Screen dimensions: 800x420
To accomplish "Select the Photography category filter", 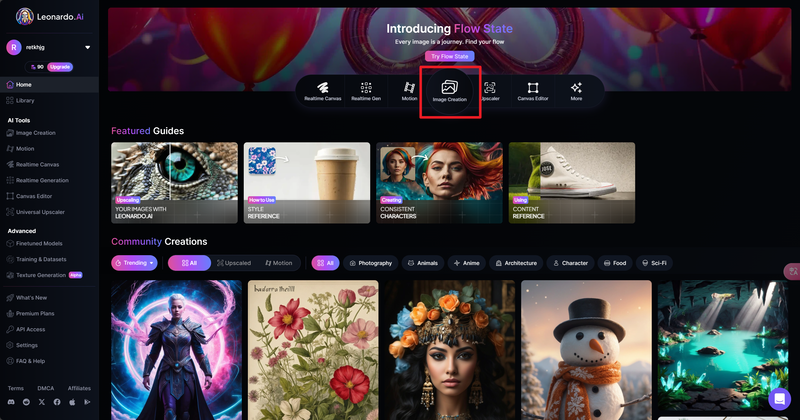I will (x=369, y=263).
